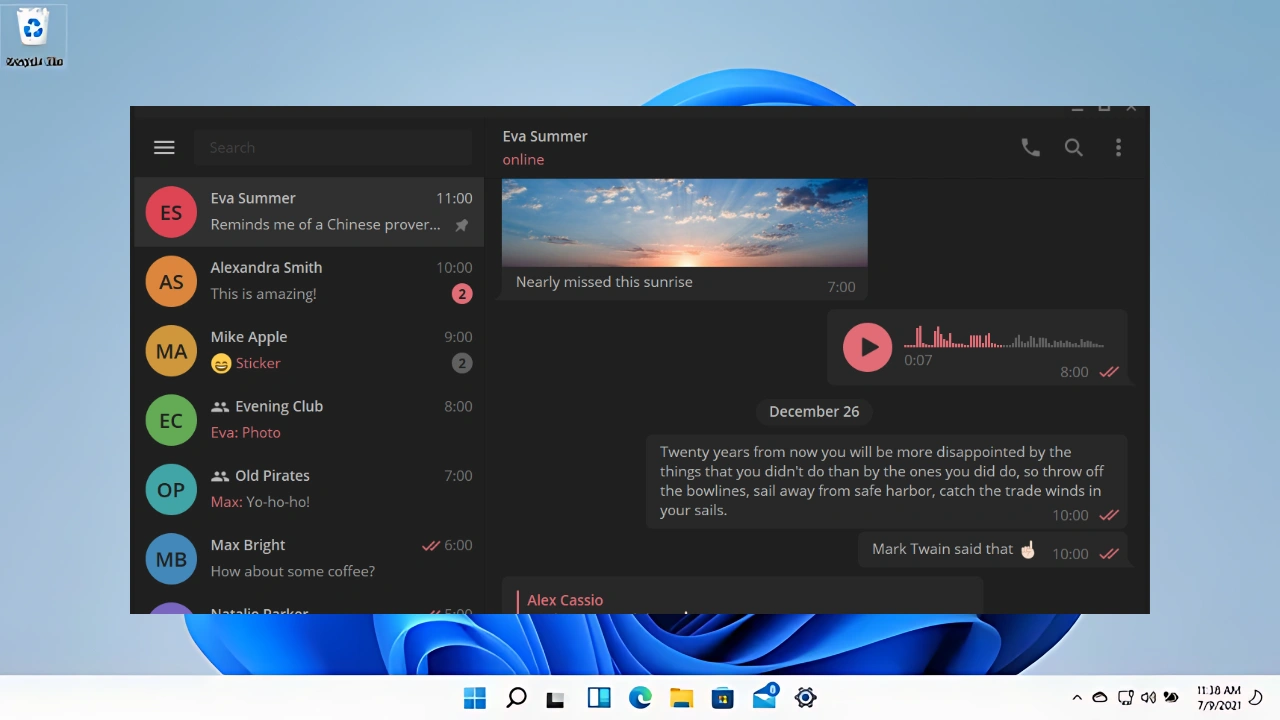
Task: Open File Explorer from the taskbar
Action: (x=681, y=698)
